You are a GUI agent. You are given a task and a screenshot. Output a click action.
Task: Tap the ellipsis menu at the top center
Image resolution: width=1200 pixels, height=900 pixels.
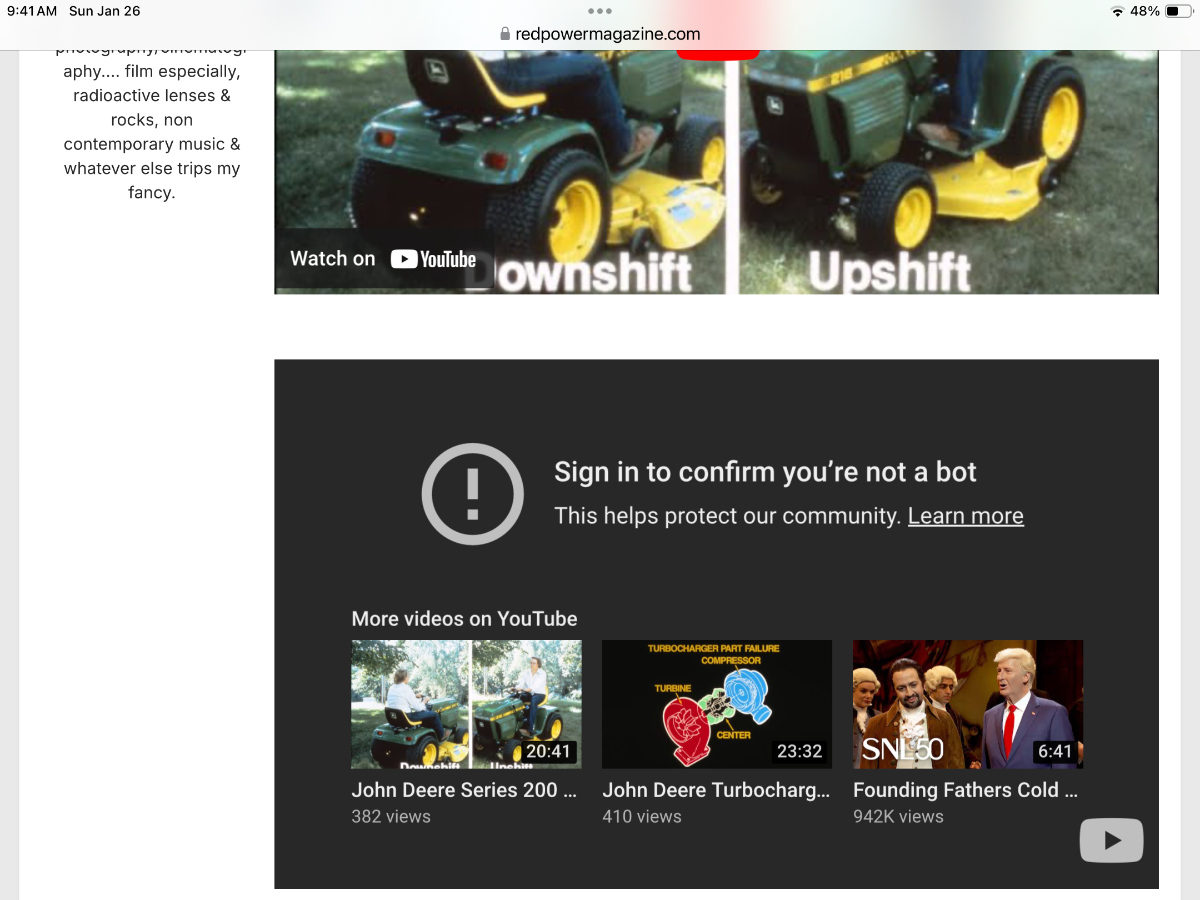click(600, 10)
